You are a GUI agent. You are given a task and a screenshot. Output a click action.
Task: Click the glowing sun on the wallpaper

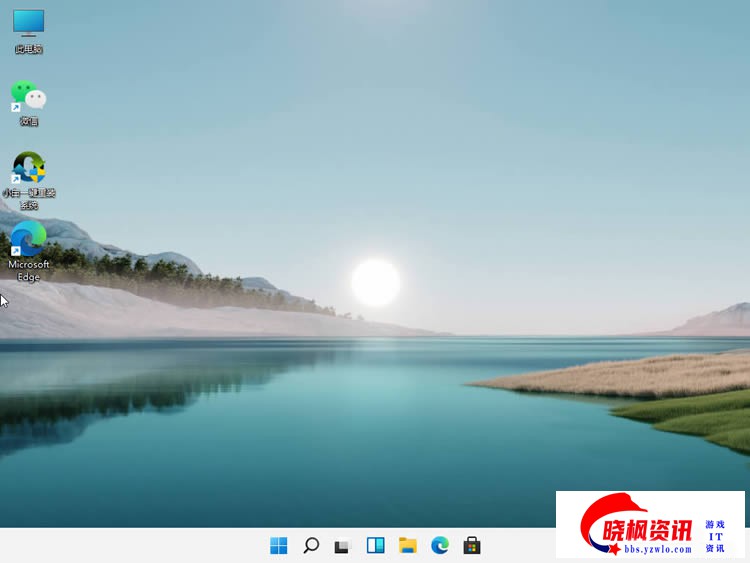click(376, 281)
